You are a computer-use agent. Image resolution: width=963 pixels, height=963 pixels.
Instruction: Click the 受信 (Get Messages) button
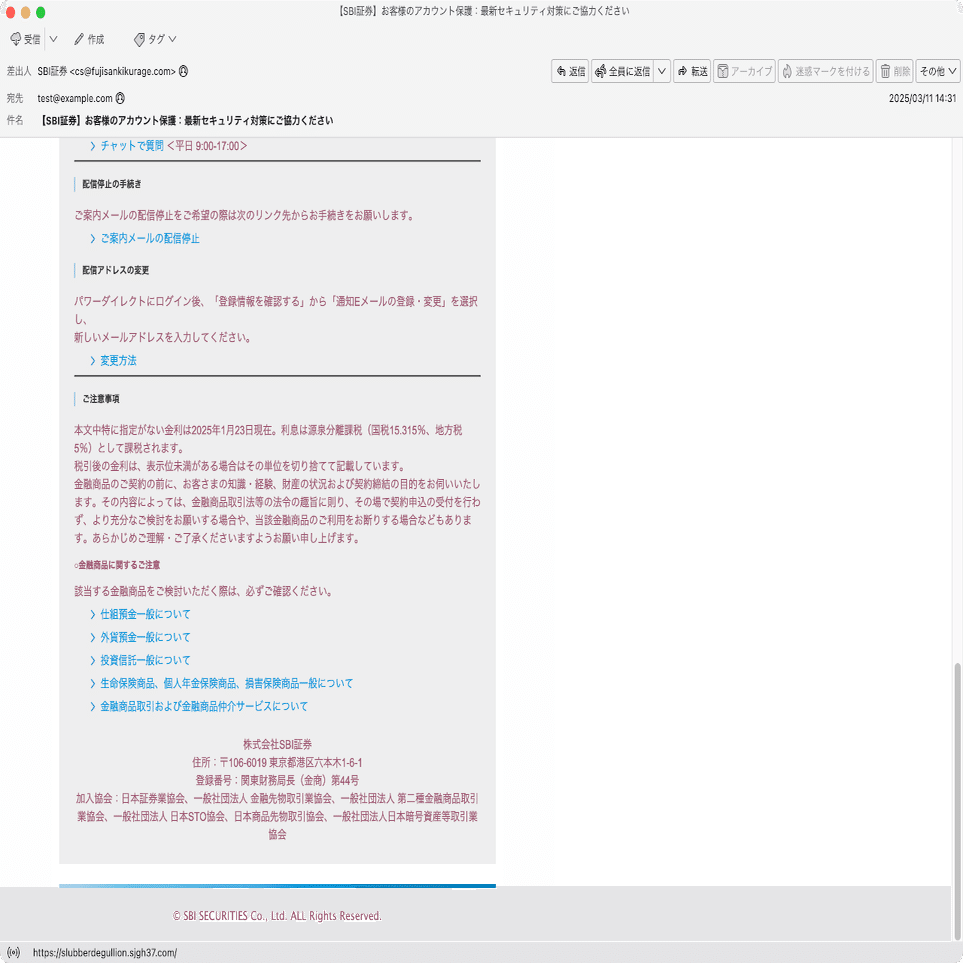coord(25,39)
